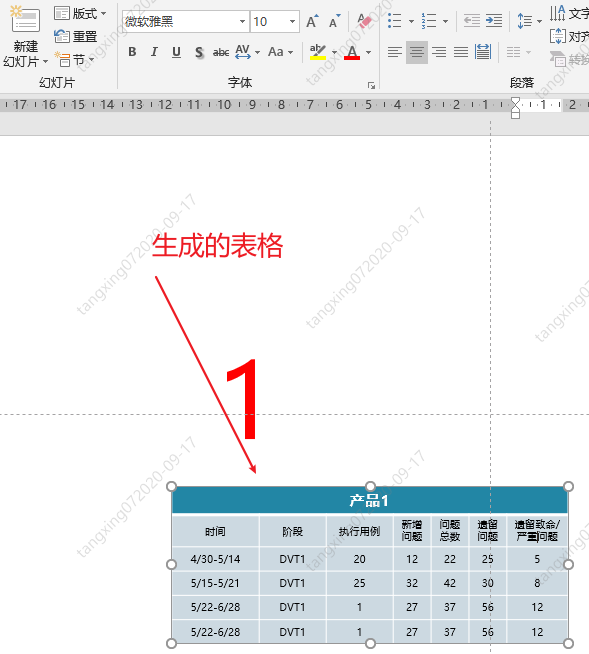Justify text alignment
Screen dimensions: 589x654
pos(461,52)
